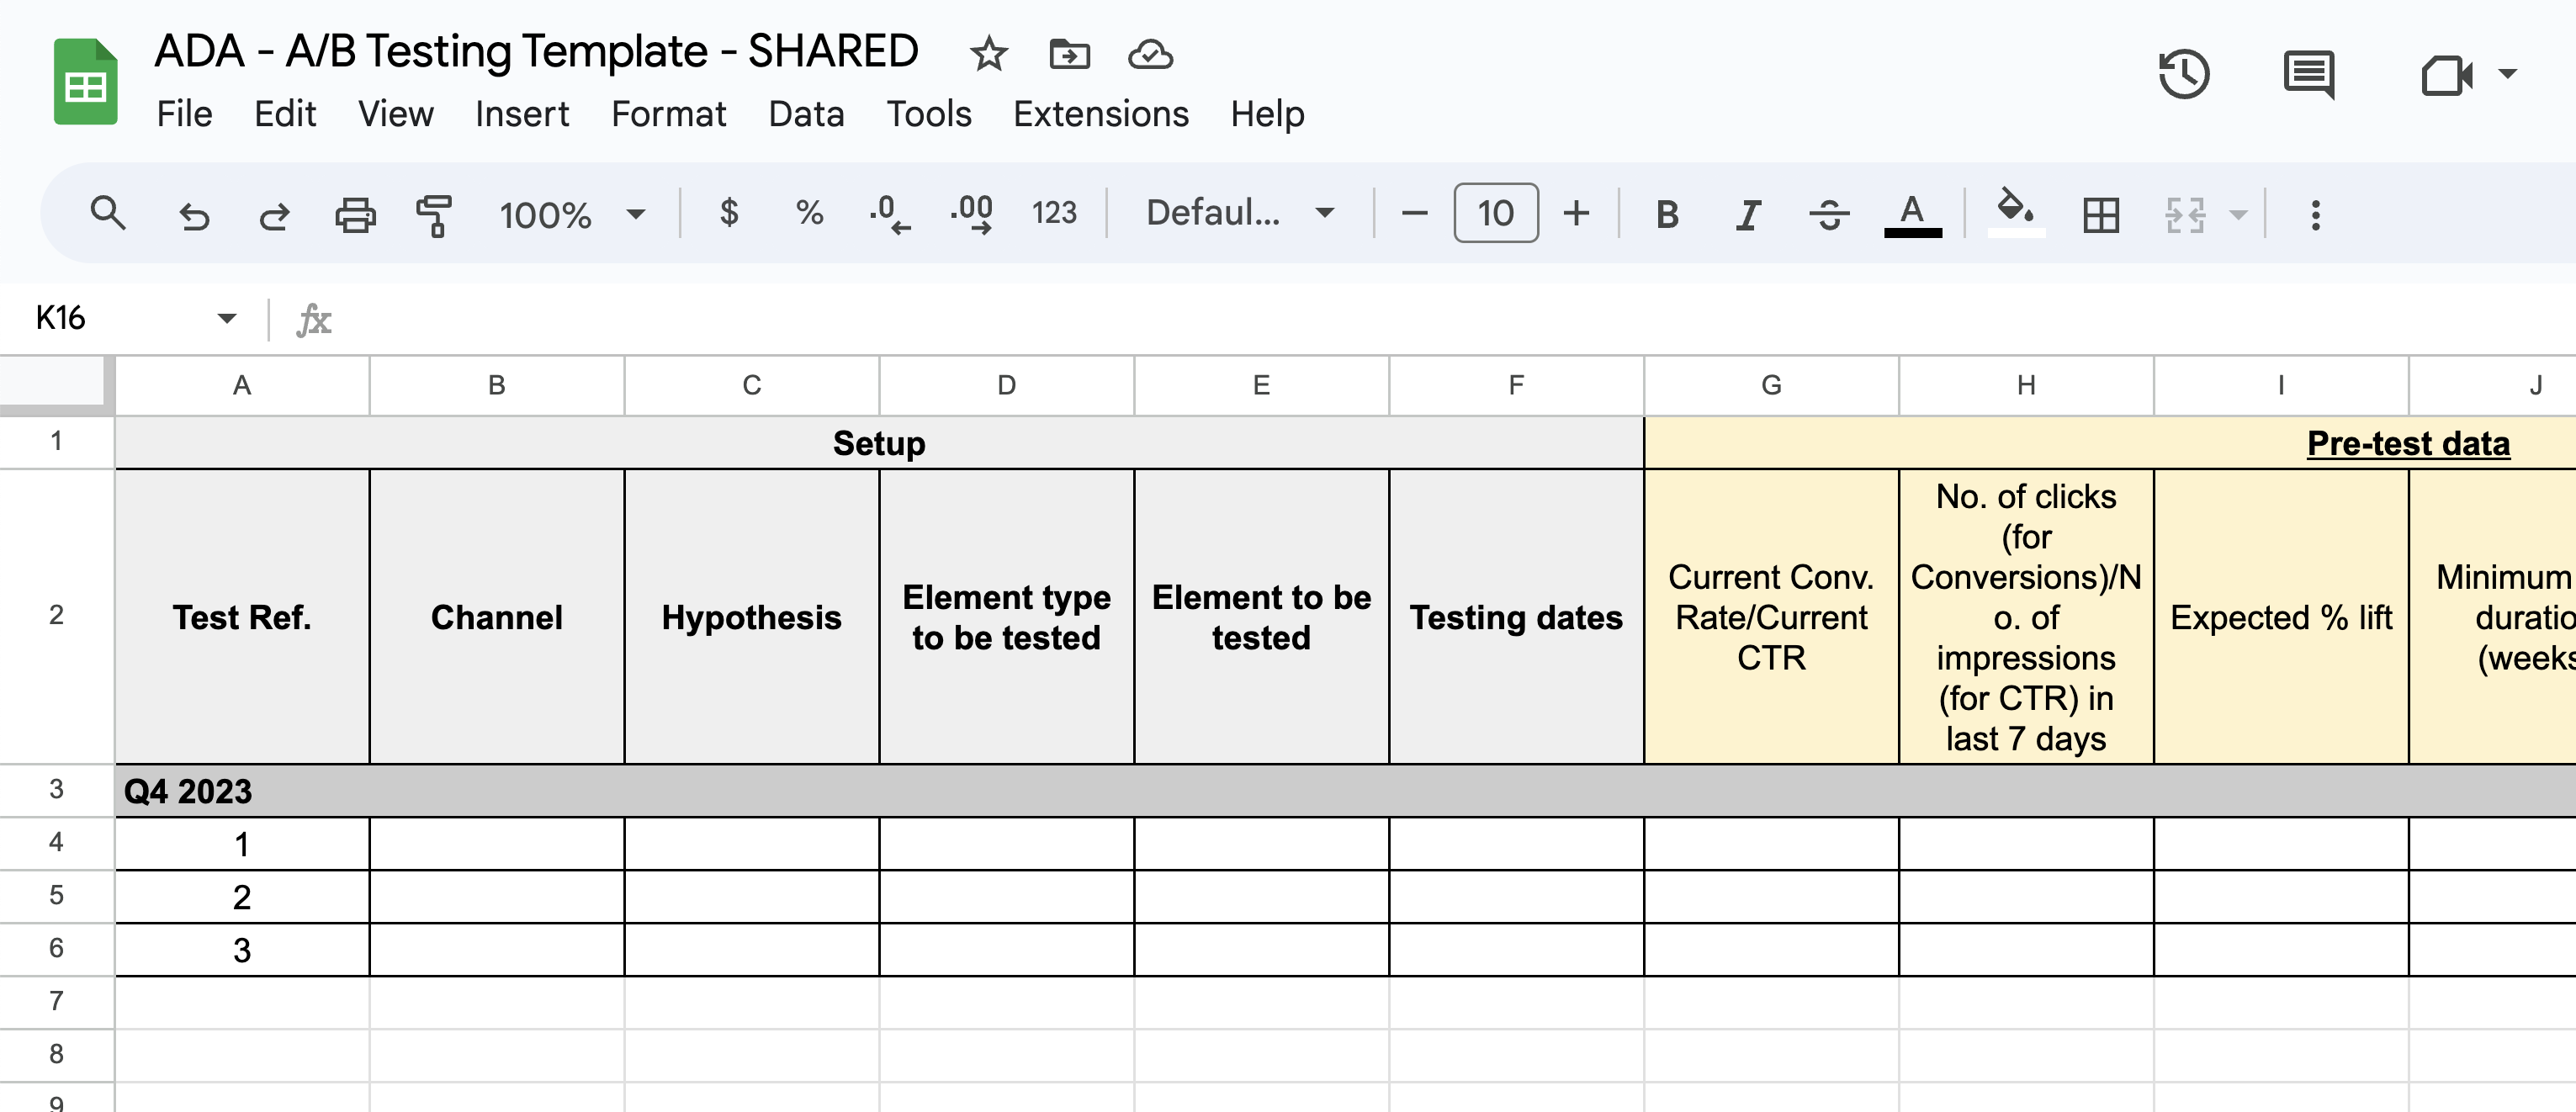The width and height of the screenshot is (2576, 1112).
Task: Format selection as percent
Action: (x=809, y=213)
